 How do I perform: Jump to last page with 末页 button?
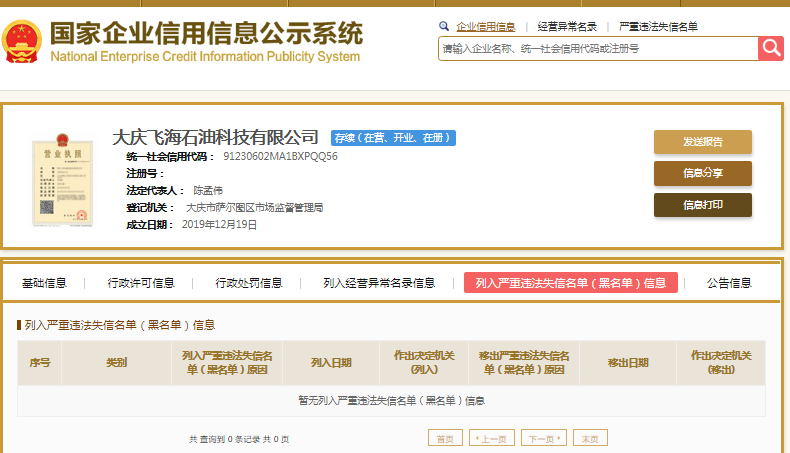click(x=590, y=438)
